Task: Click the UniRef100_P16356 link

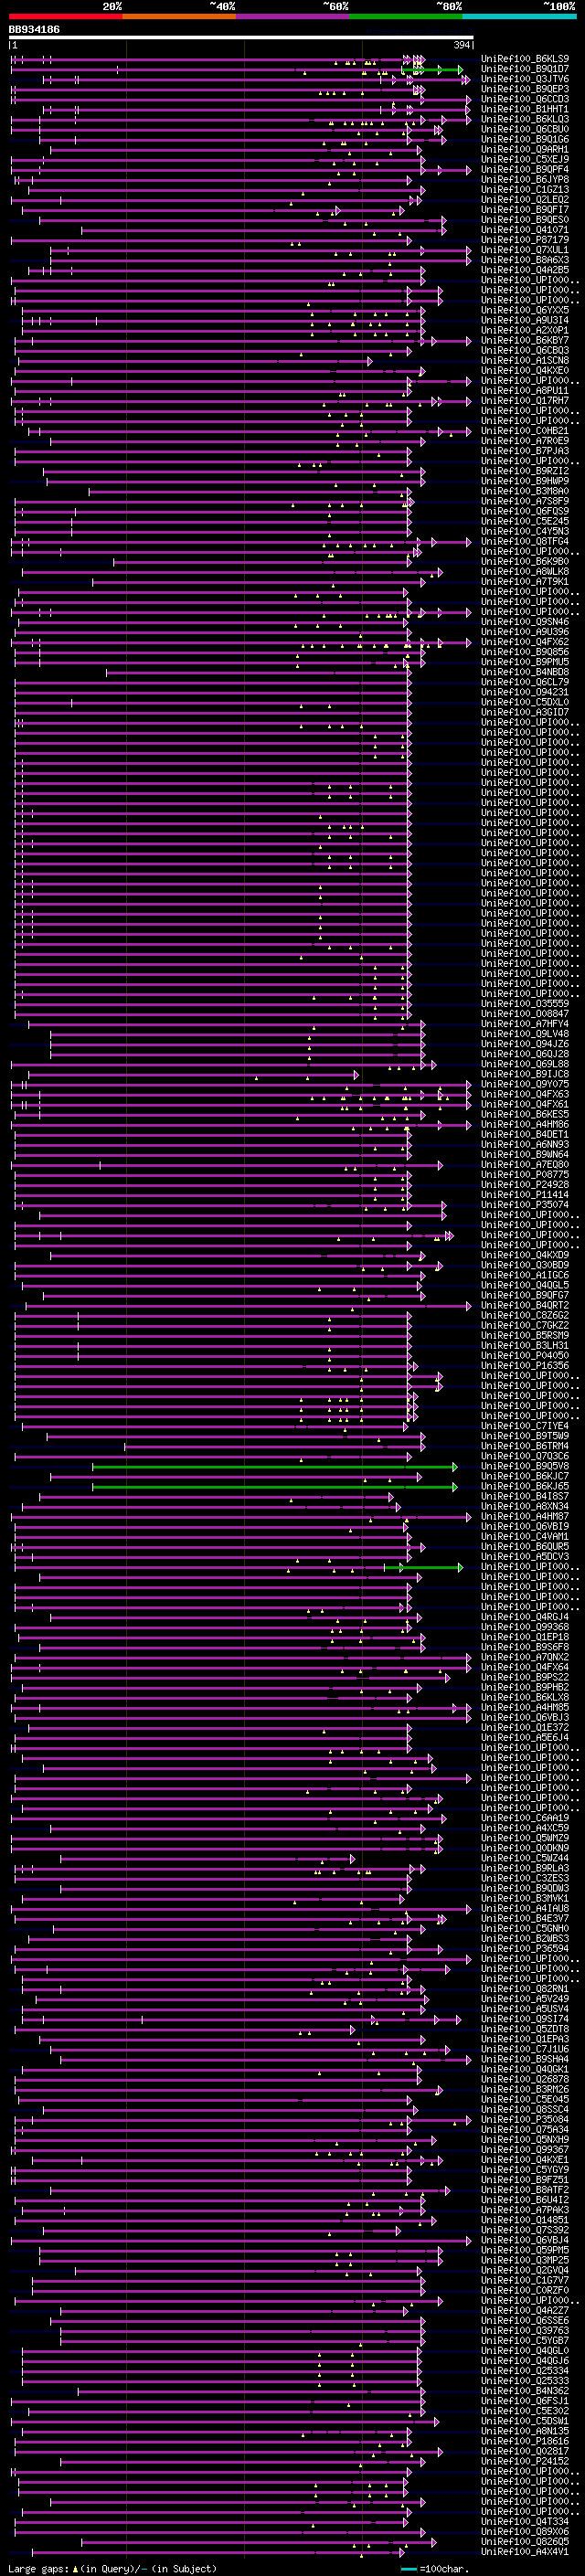Action: 525,1366
